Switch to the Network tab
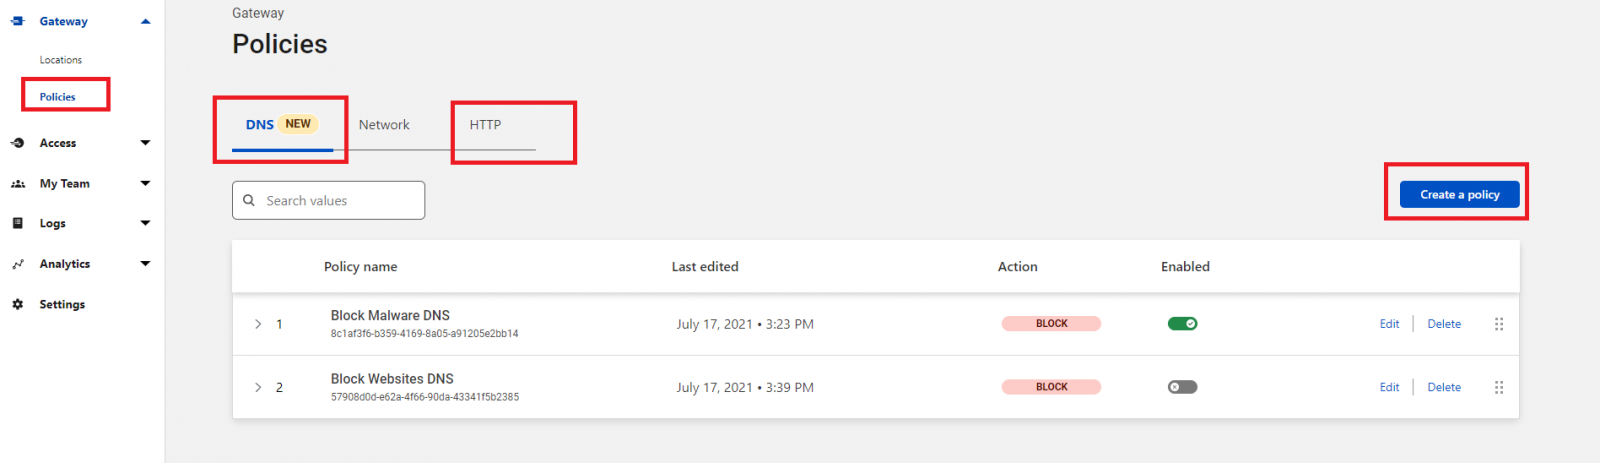 click(x=384, y=125)
